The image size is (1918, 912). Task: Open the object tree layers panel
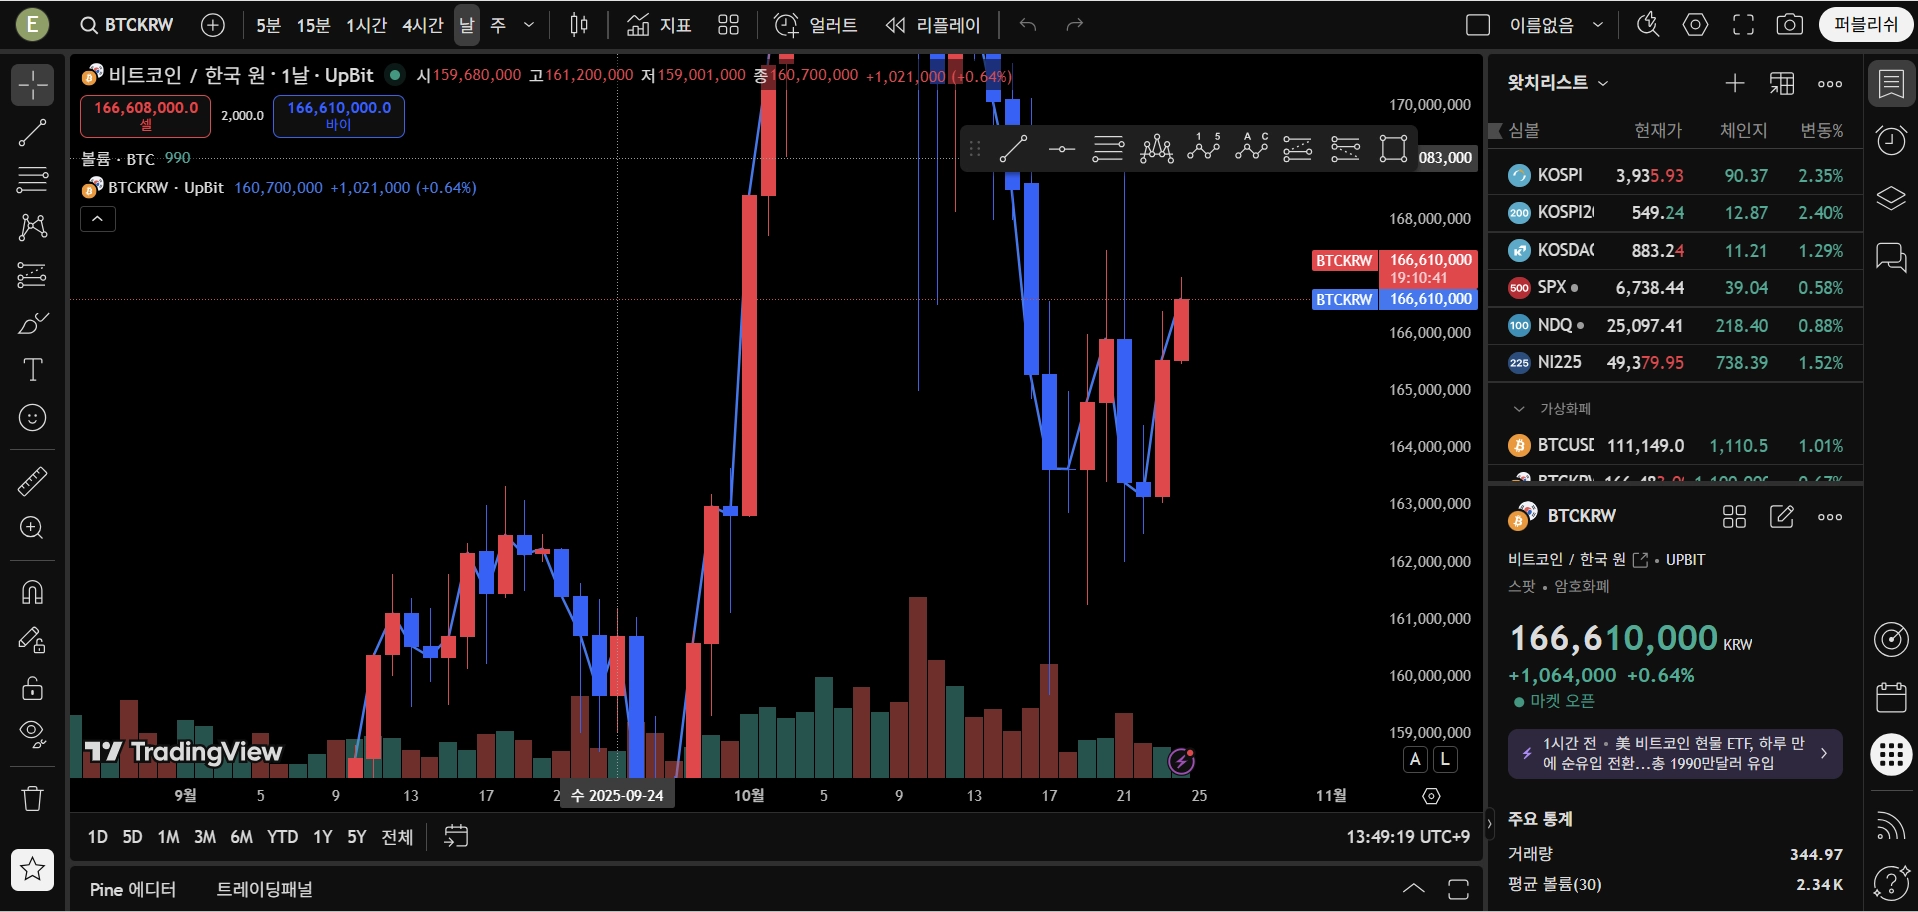1891,199
